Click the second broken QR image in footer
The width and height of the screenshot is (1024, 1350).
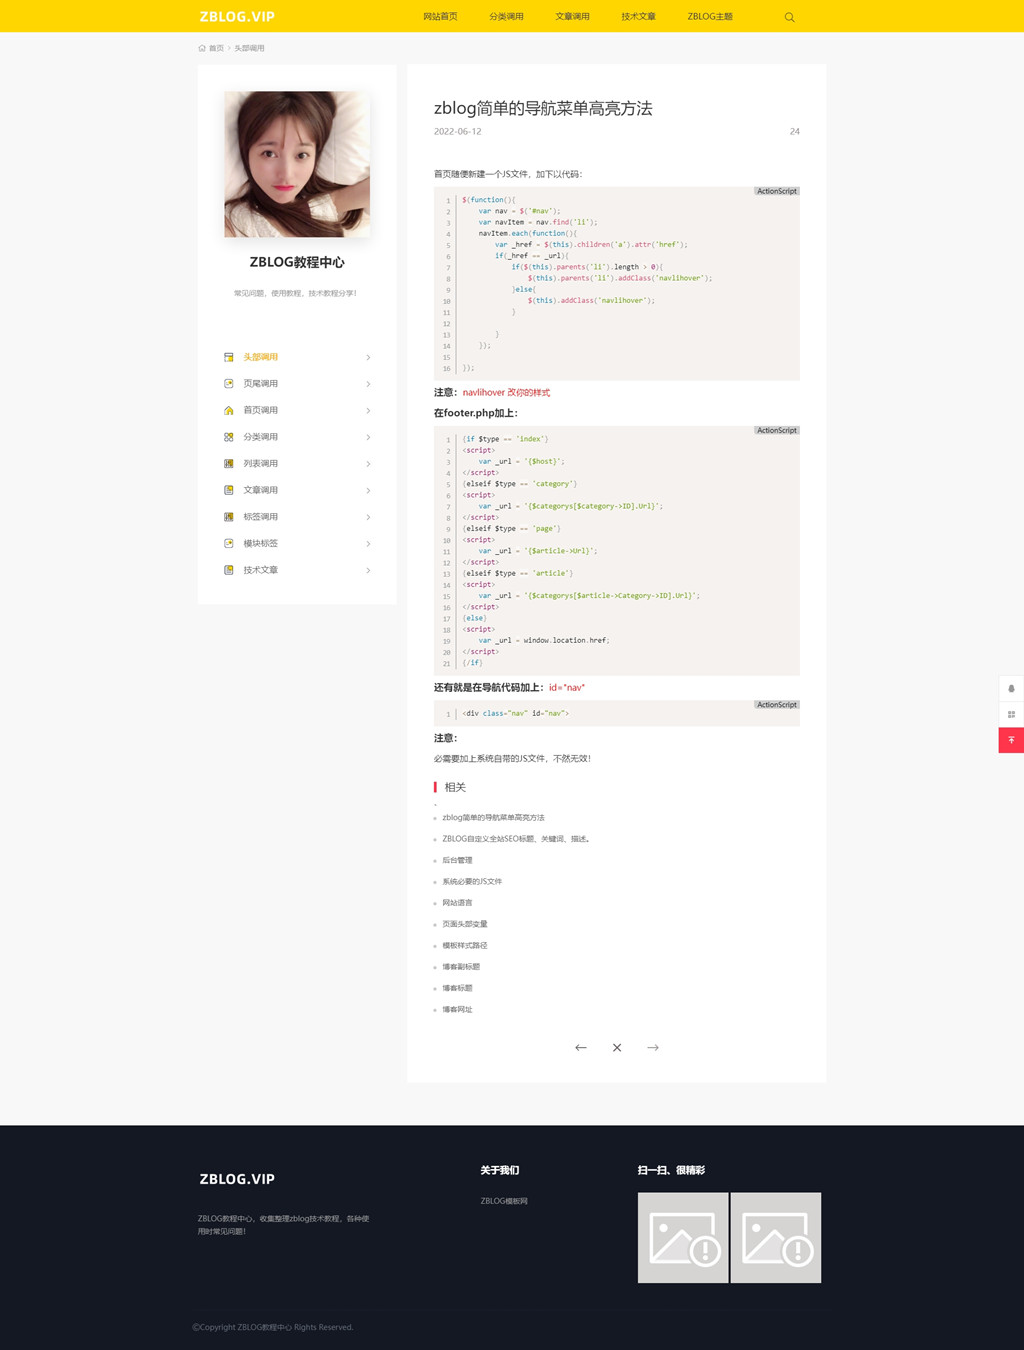click(776, 1238)
